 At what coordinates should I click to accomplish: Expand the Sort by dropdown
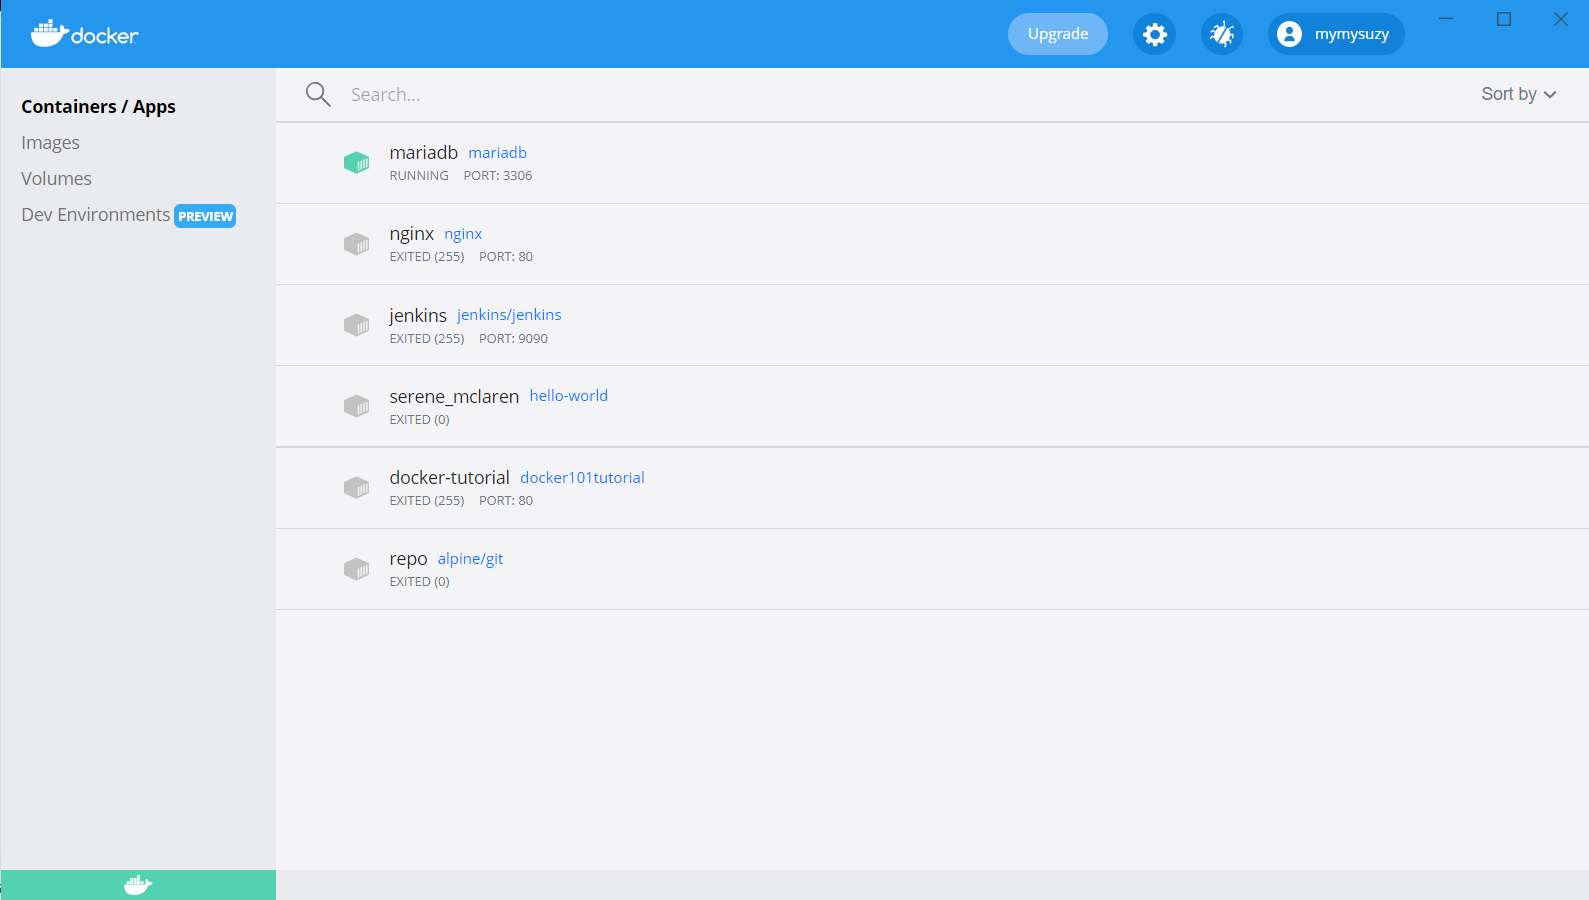pos(1519,94)
